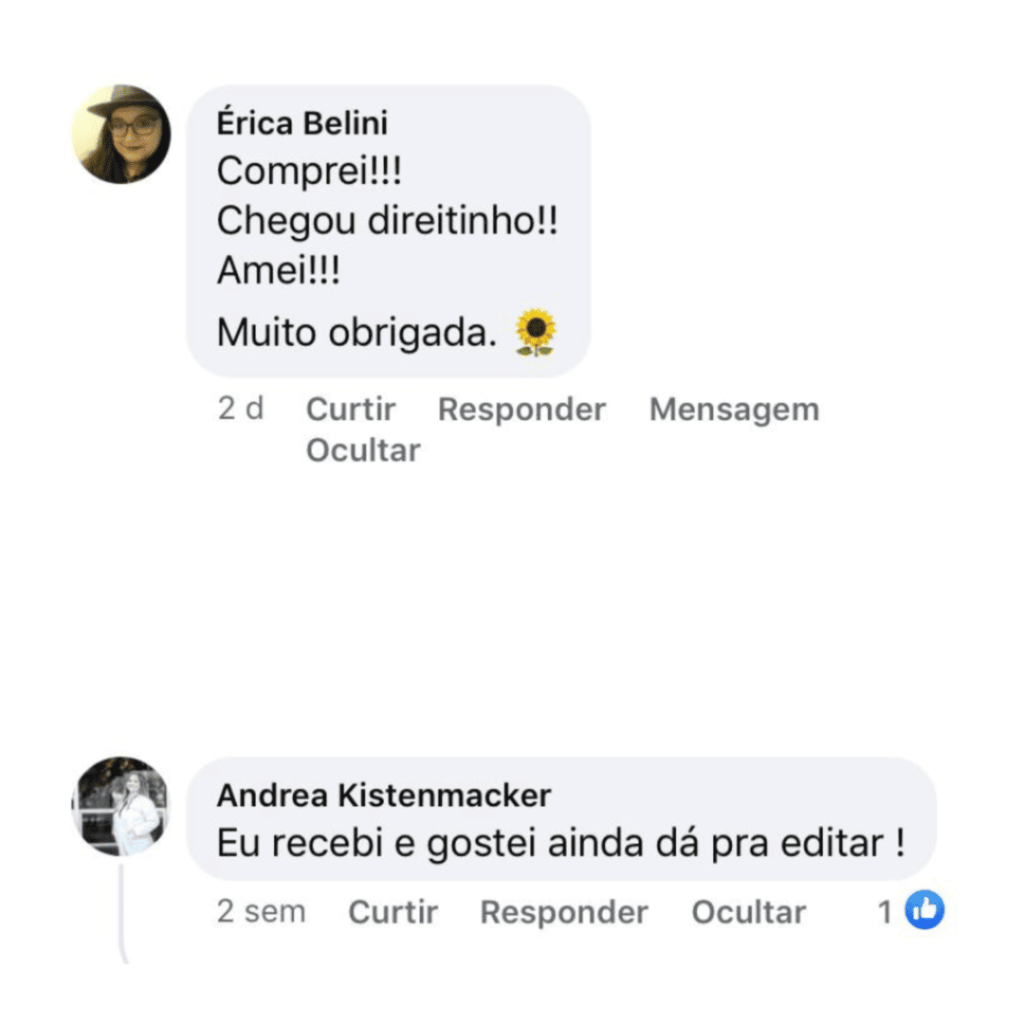Click the Érica Belini name link

[x=302, y=123]
